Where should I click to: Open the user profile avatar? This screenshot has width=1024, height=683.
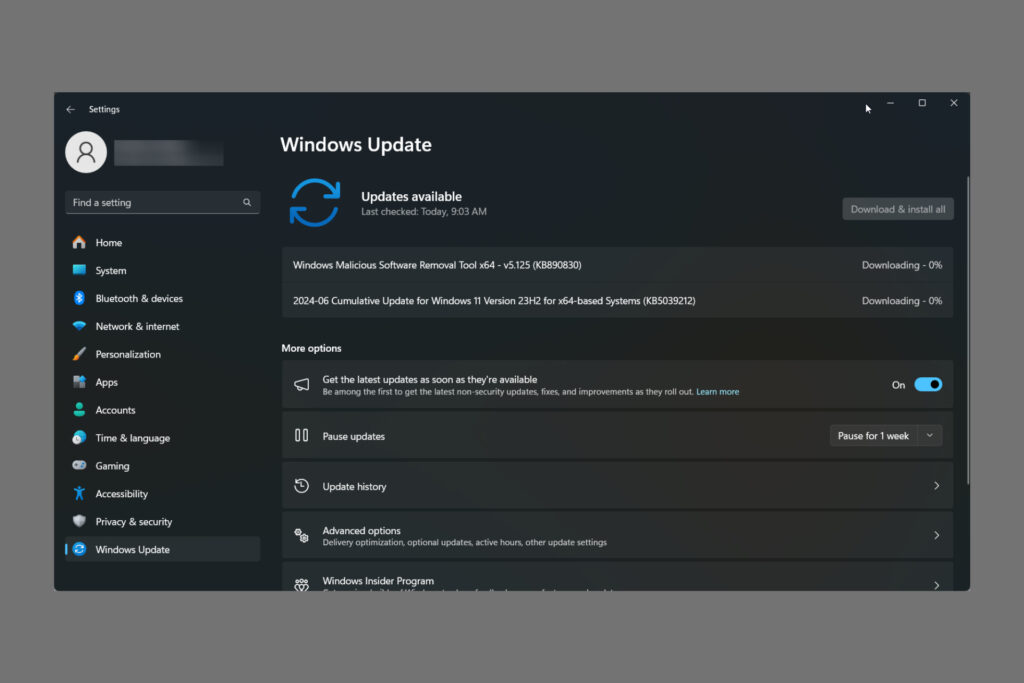[x=86, y=152]
